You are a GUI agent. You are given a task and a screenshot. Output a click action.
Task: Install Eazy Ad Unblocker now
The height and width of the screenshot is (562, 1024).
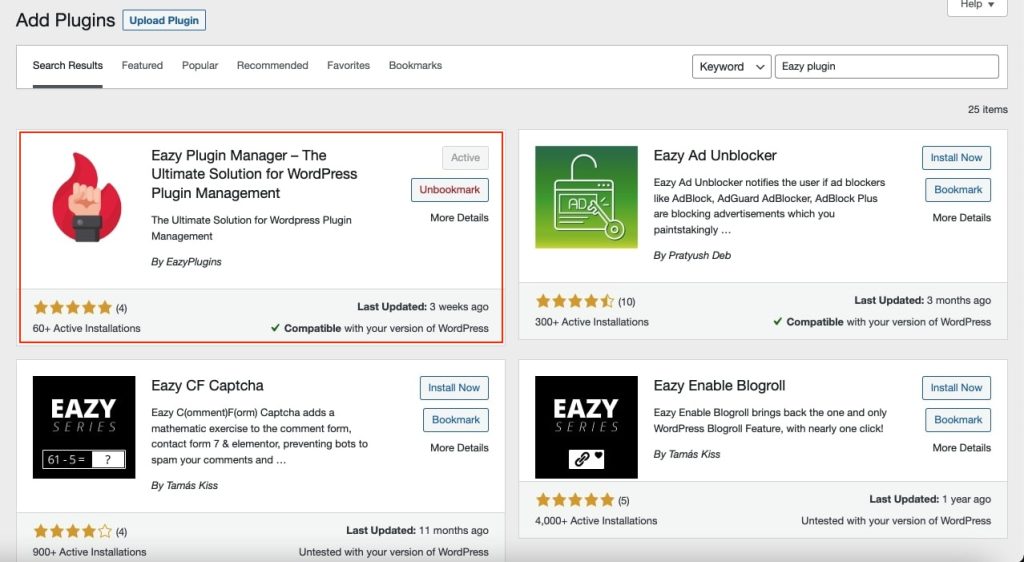[956, 158]
